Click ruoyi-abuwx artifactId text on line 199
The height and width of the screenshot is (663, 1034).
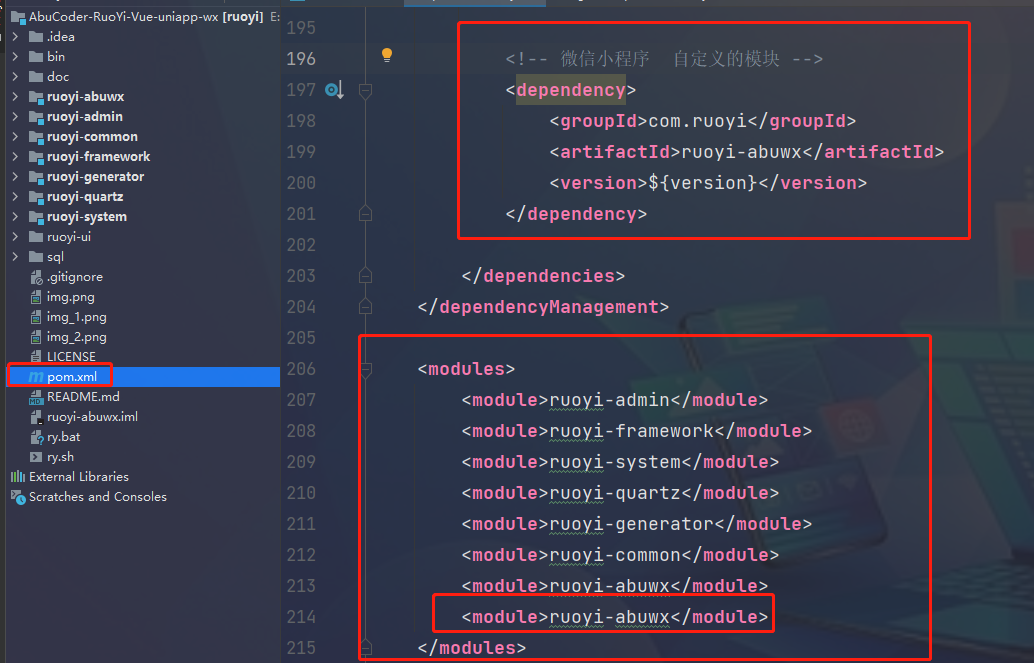[x=741, y=152]
